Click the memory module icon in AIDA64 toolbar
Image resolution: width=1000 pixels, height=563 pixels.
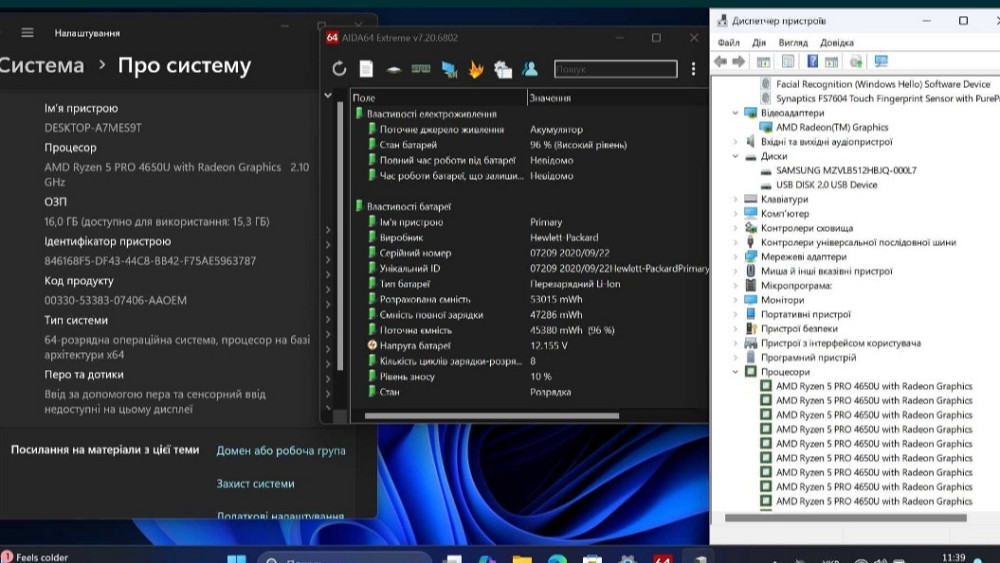[421, 69]
